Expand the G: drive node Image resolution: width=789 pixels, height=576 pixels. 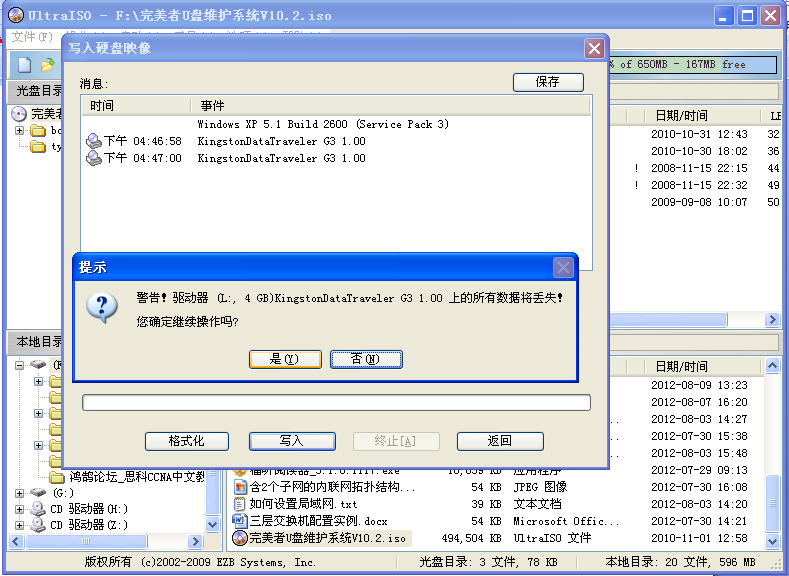coord(19,493)
